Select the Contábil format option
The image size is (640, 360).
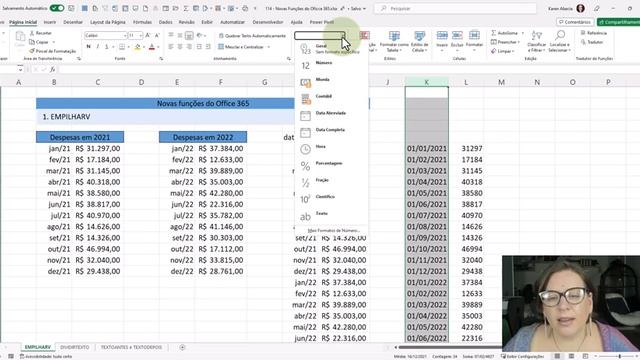(331, 99)
